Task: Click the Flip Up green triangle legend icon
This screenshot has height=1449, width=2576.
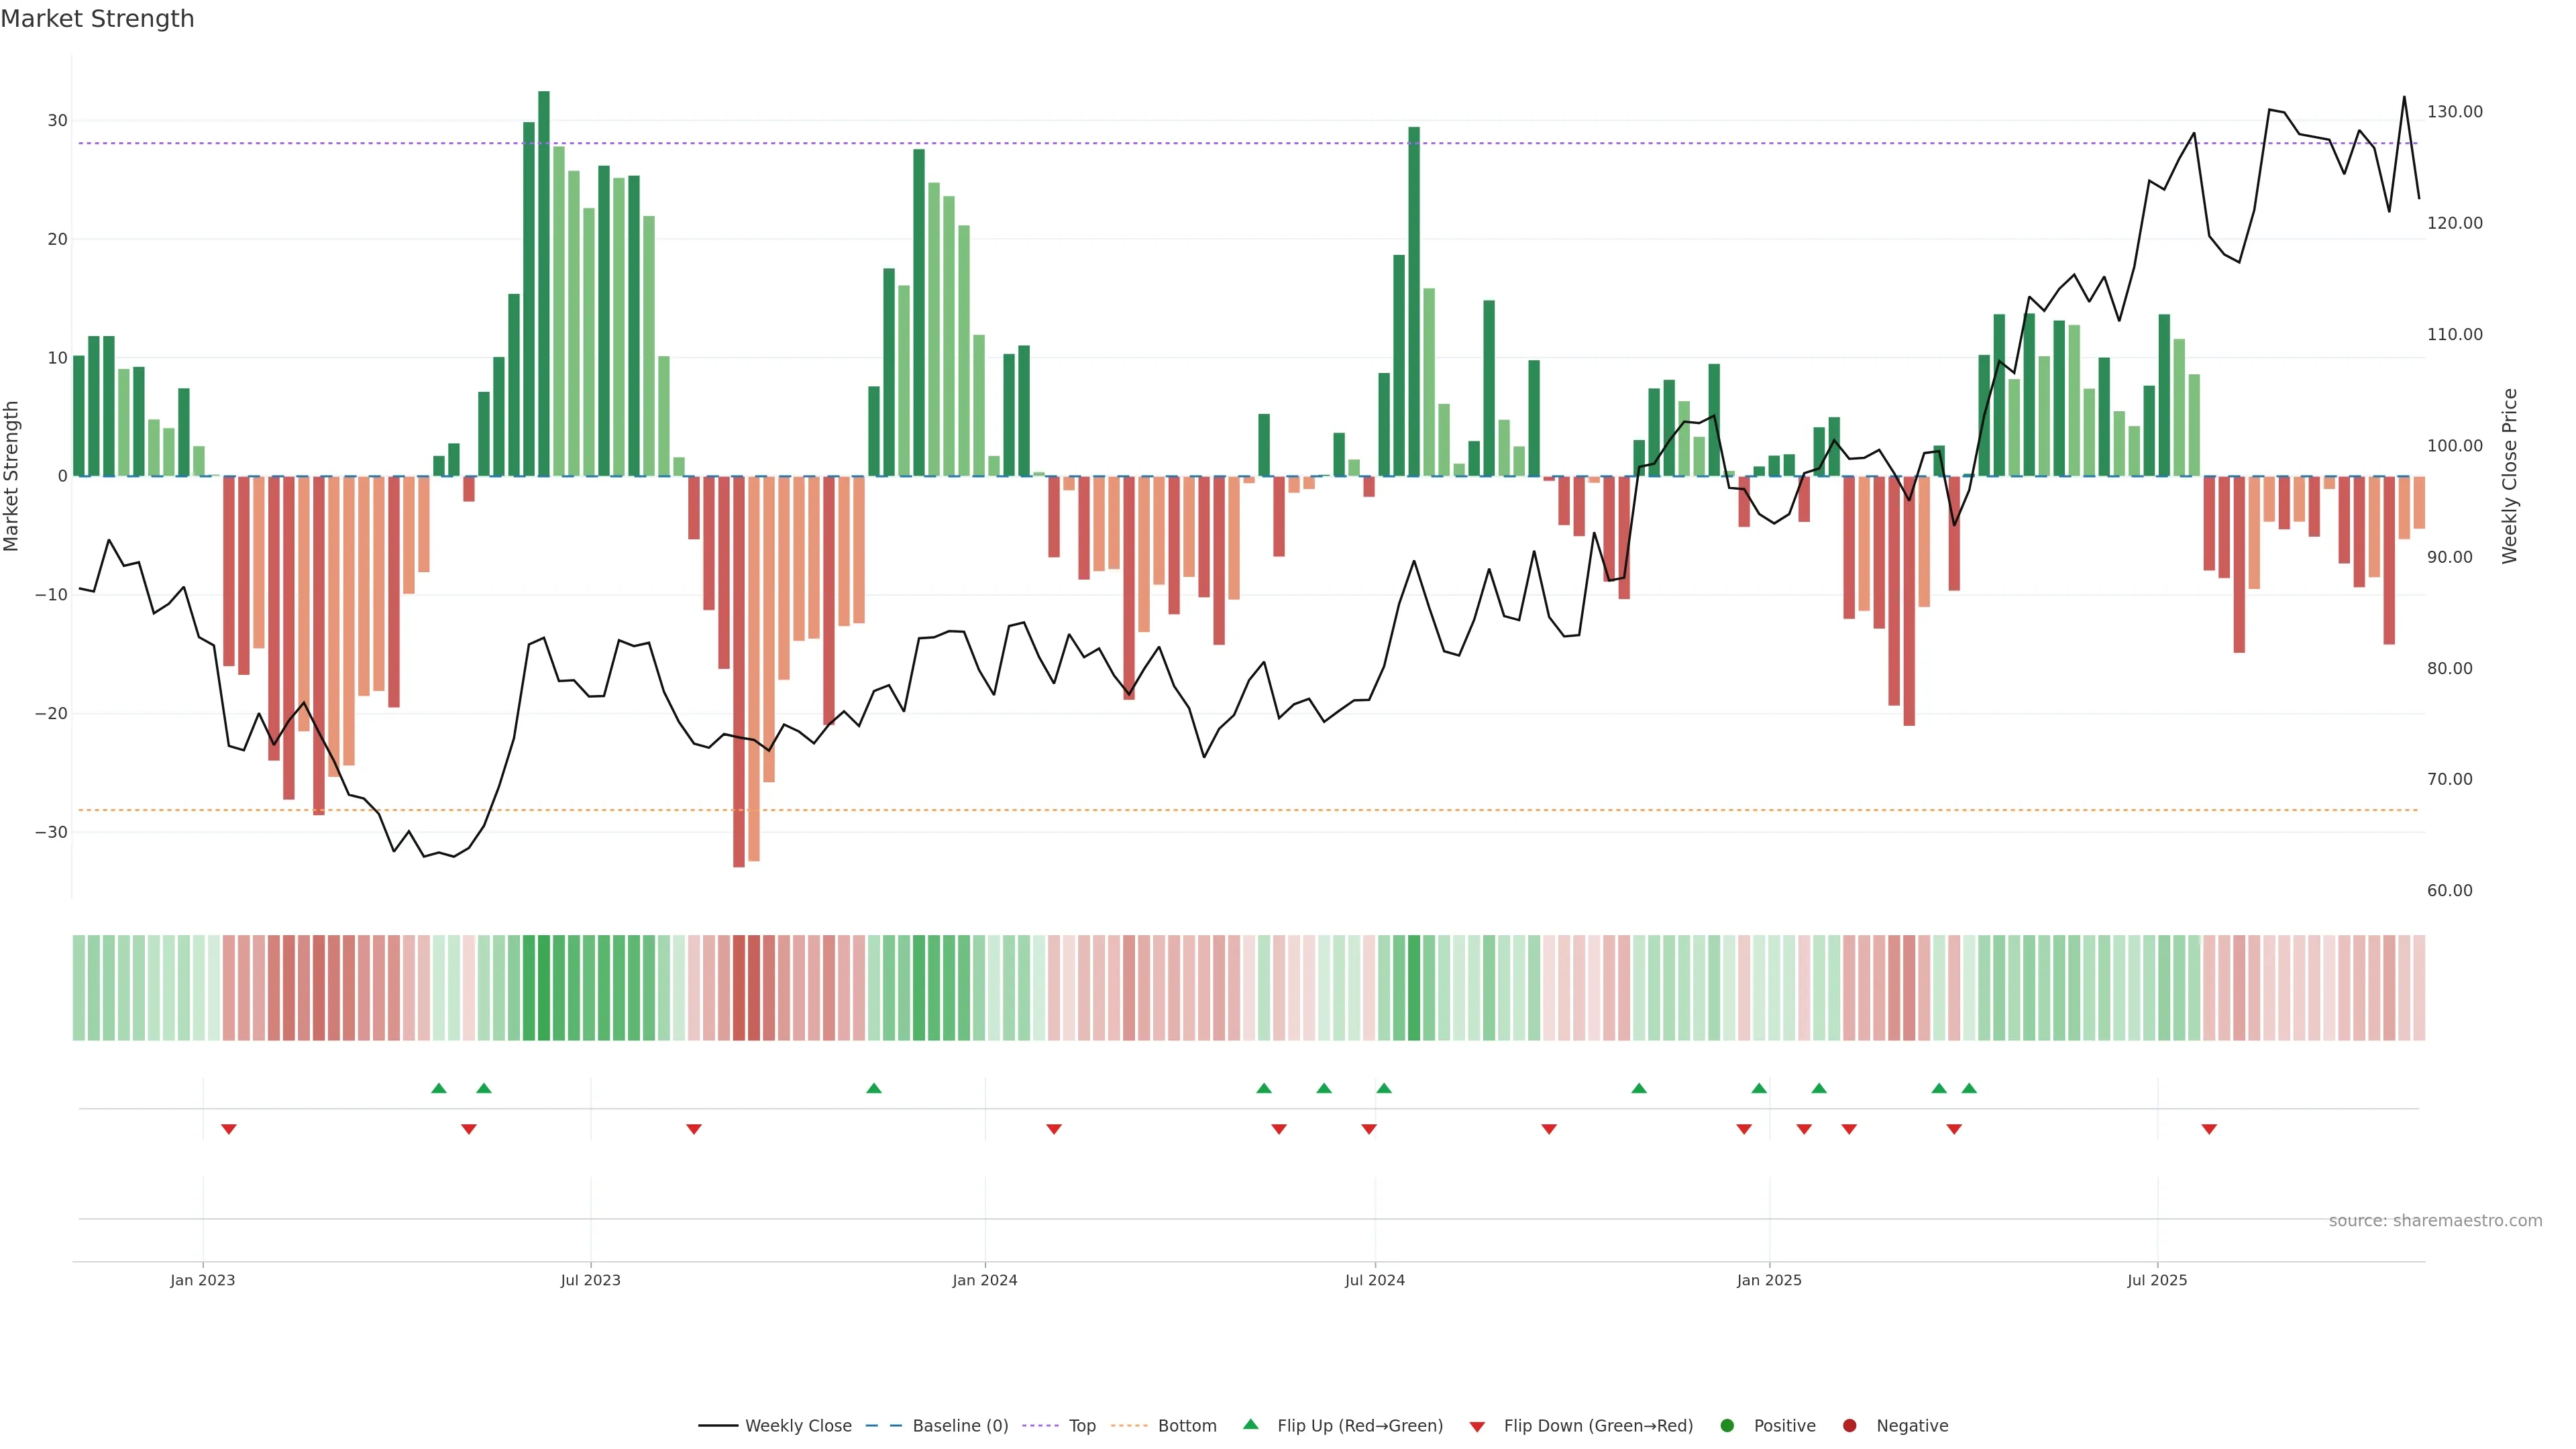Action: point(1250,1425)
